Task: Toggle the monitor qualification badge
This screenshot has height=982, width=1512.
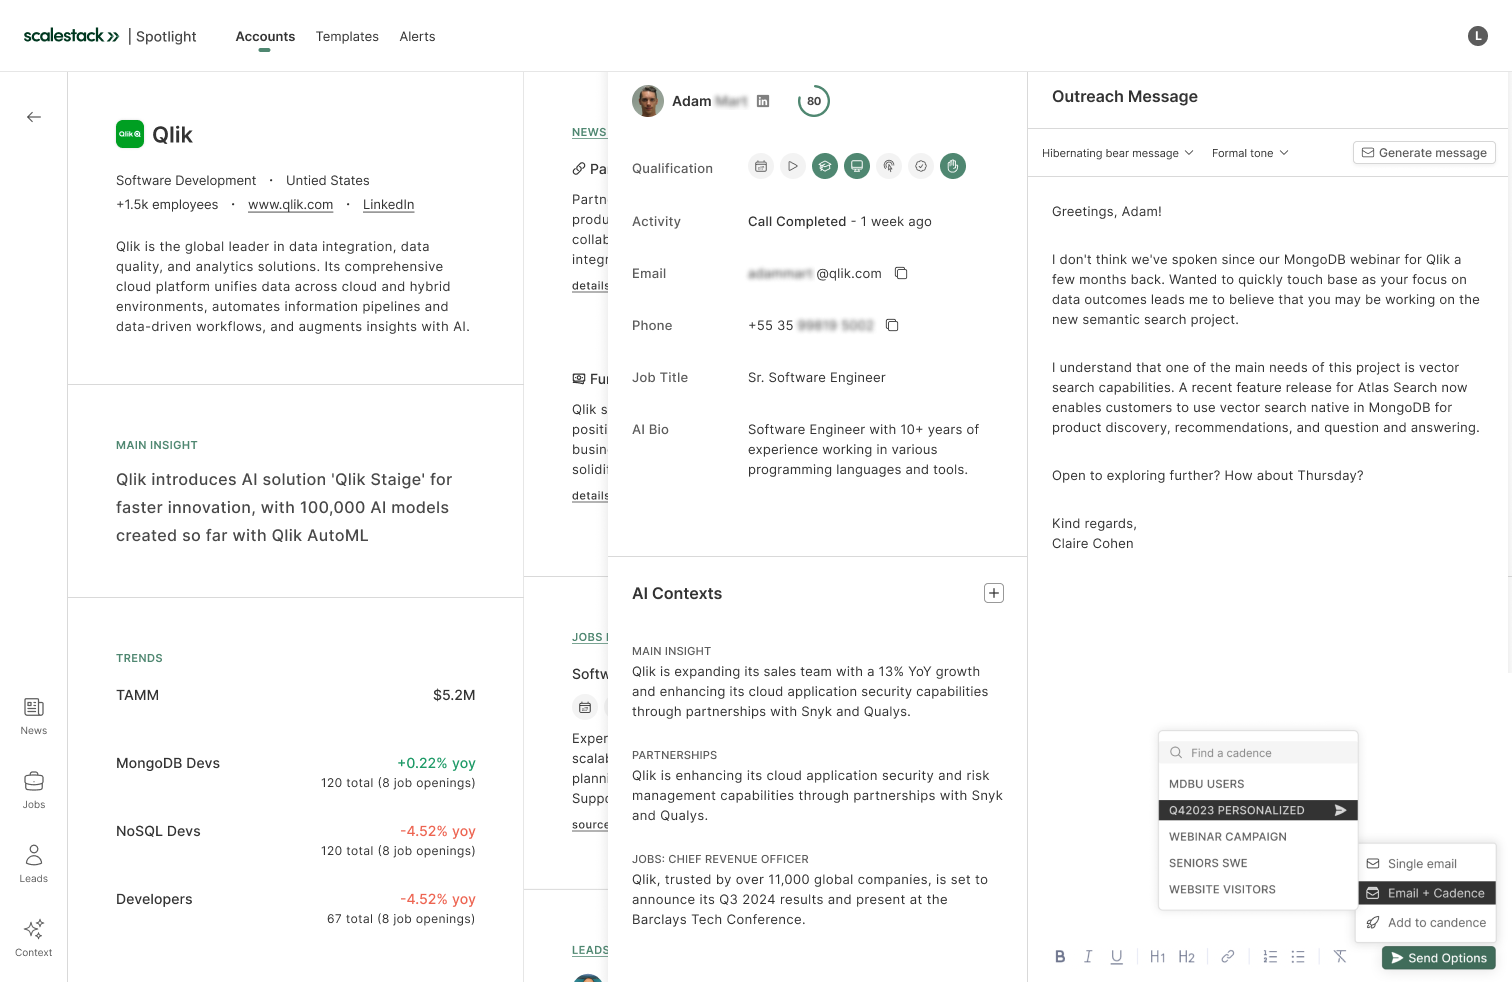Action: click(x=857, y=166)
